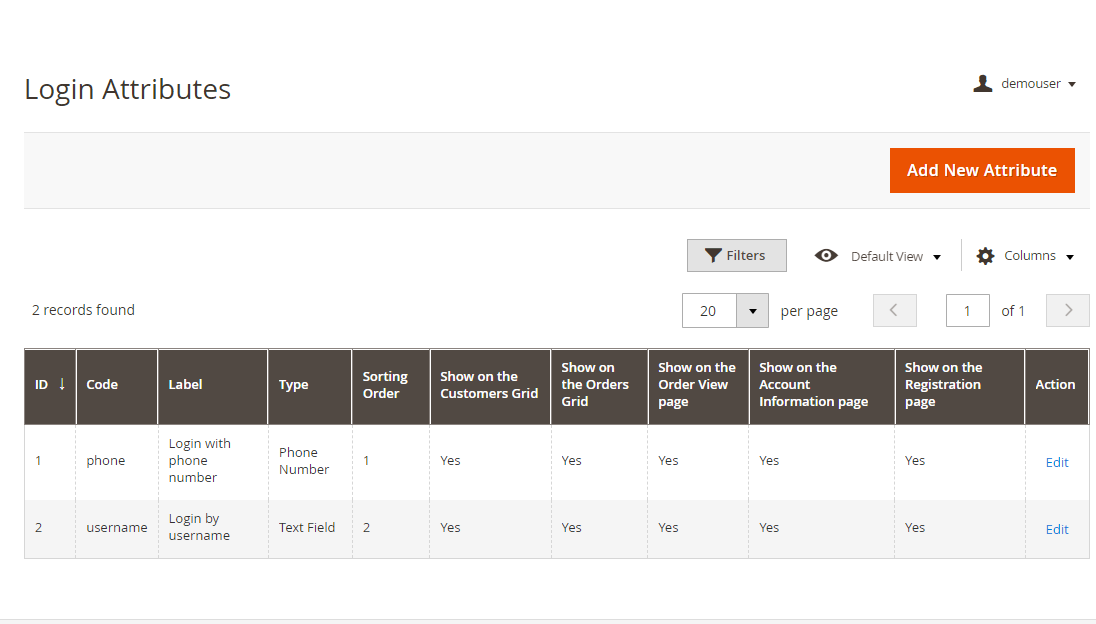Screen dimensions: 1096x624
Task: Click Yes under Account Information for phone row
Action: (x=769, y=460)
